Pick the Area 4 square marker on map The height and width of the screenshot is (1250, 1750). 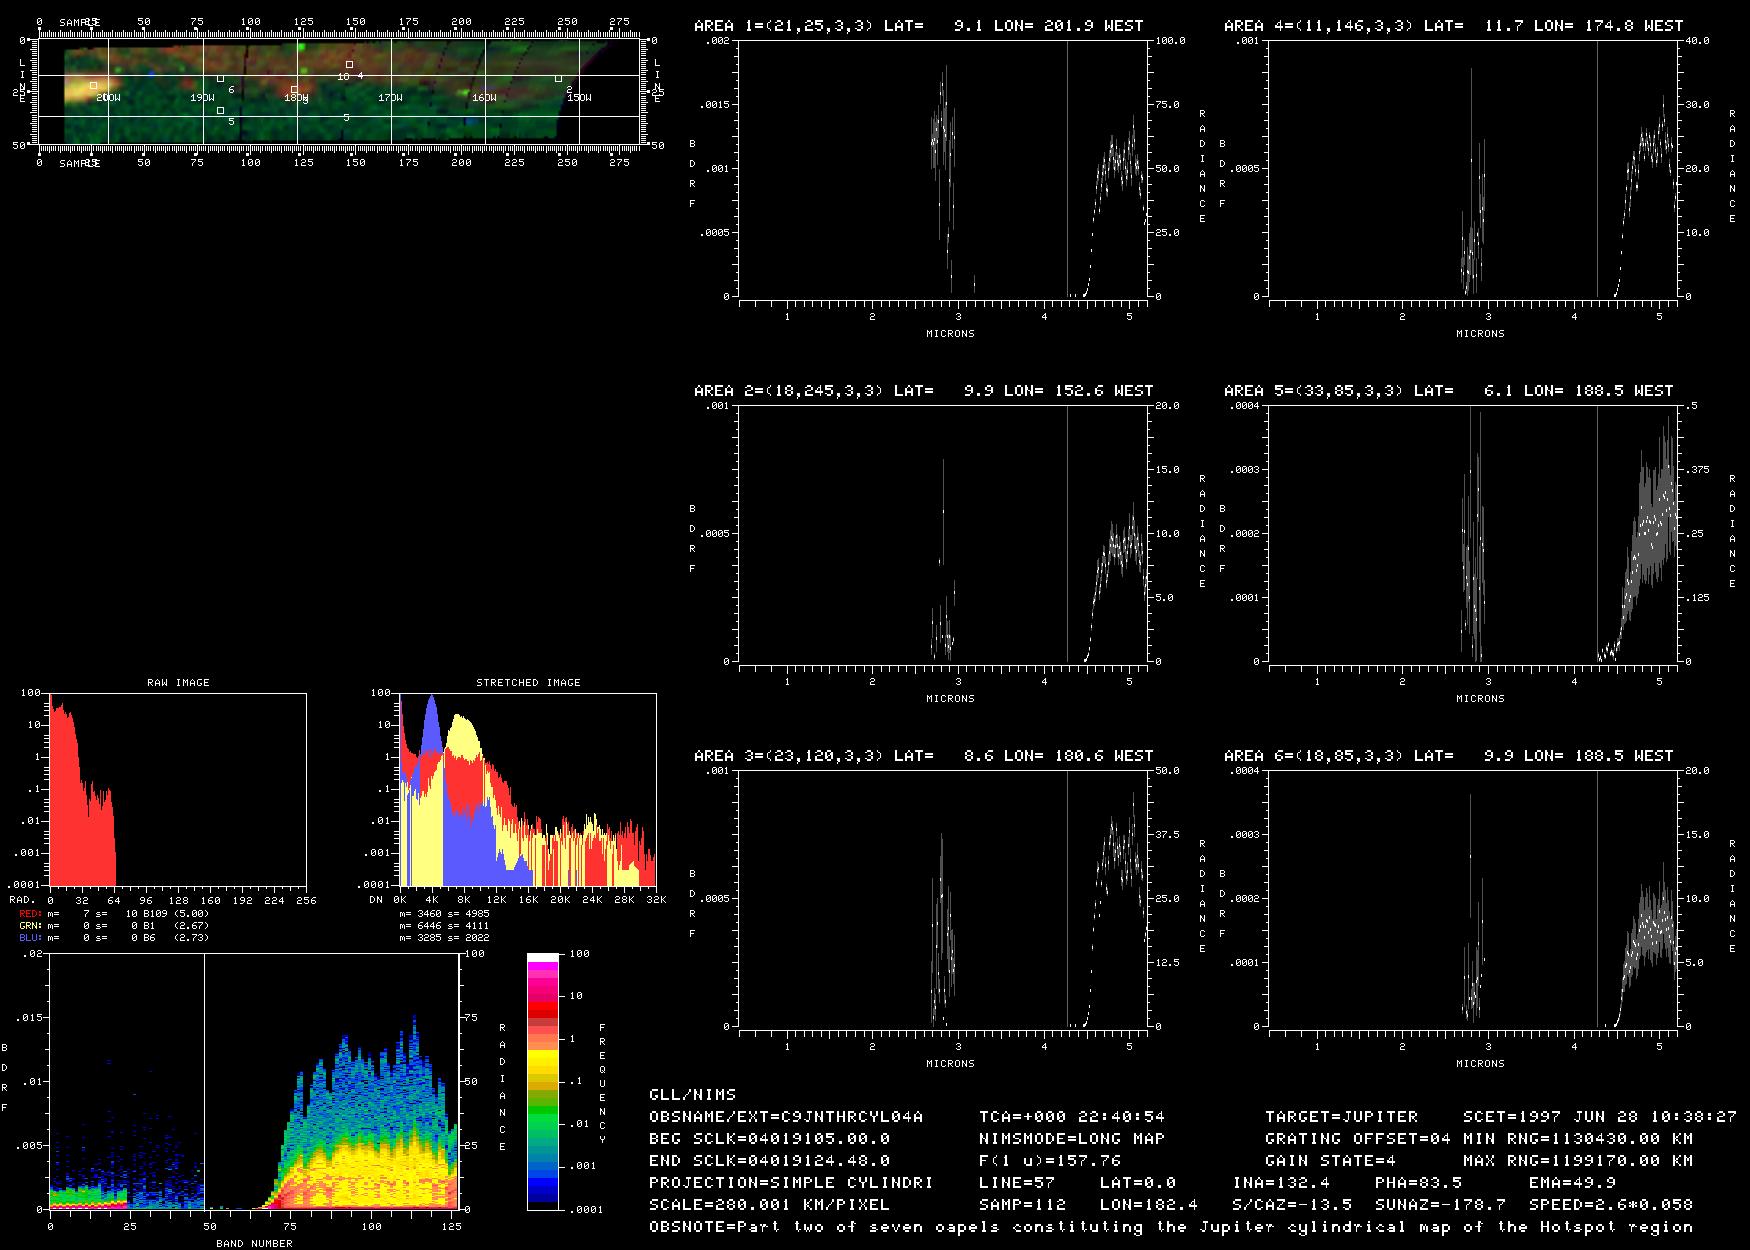tap(349, 64)
